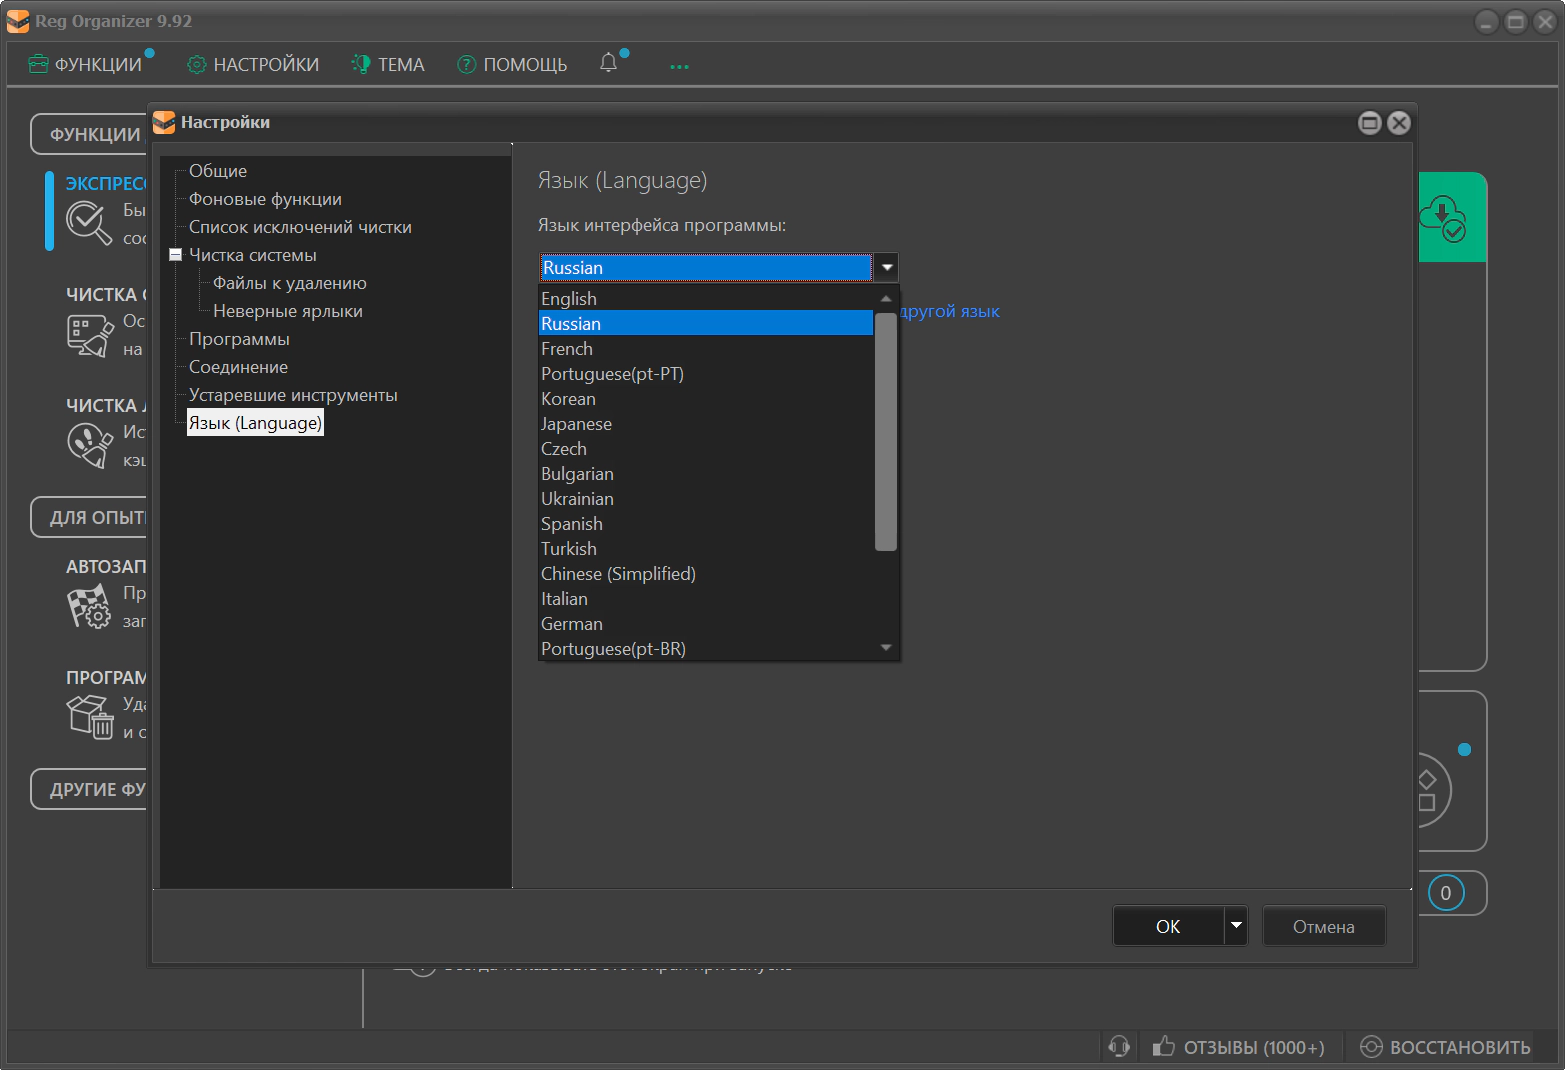Open the three-dots overflow menu
Viewport: 1565px width, 1070px height.
[679, 66]
